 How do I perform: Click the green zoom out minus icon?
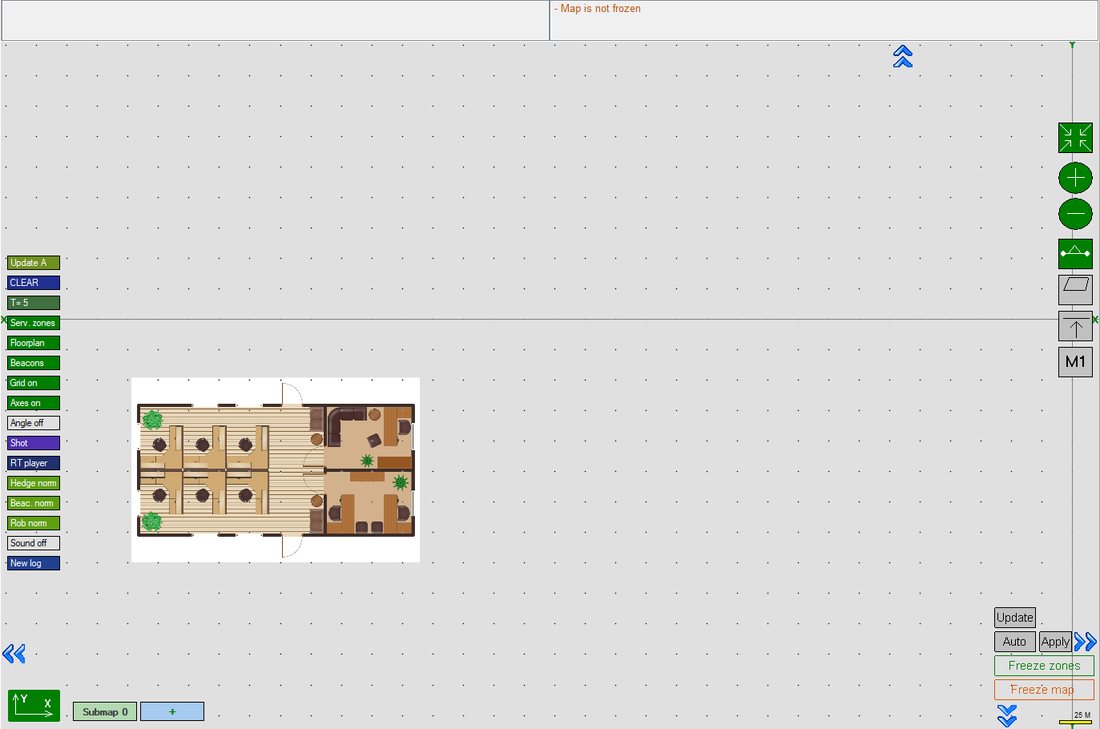coord(1075,213)
